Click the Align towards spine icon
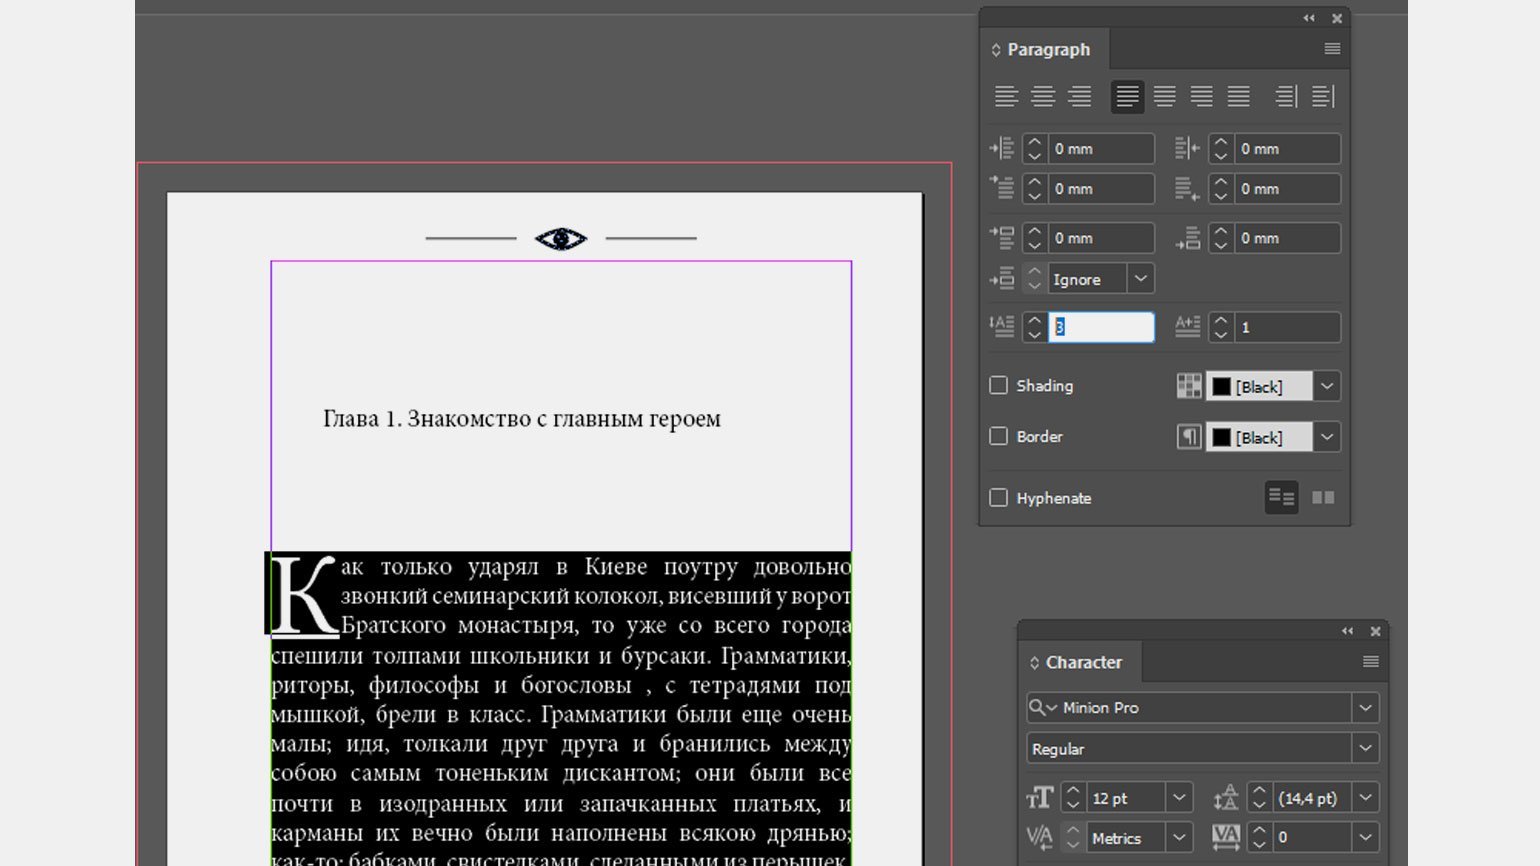Screen dimensions: 1540x866 click(1286, 96)
